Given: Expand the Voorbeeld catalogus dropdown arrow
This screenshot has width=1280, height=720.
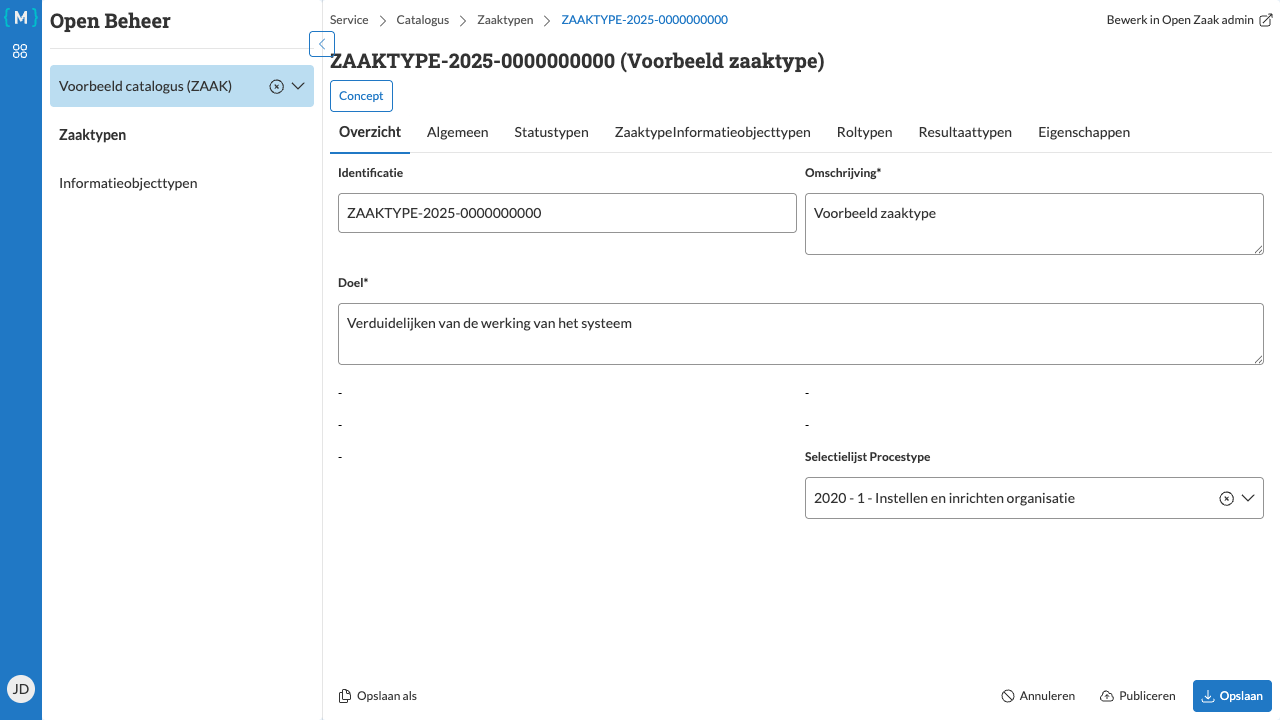Looking at the screenshot, I should 298,86.
